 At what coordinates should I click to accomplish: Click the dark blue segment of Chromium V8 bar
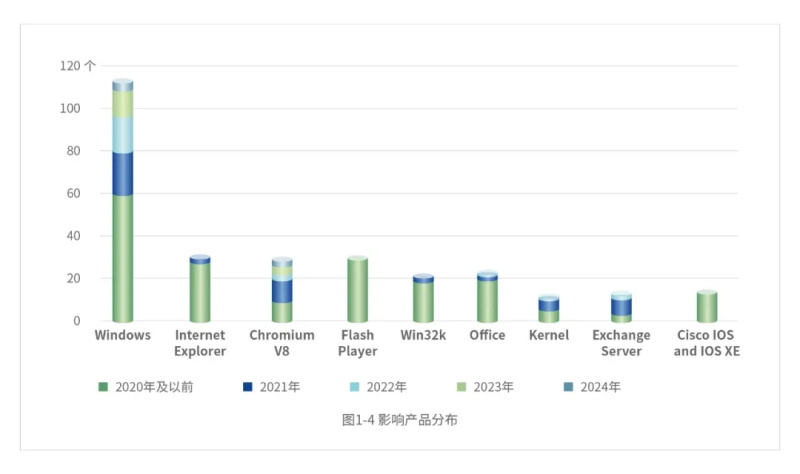click(x=282, y=290)
